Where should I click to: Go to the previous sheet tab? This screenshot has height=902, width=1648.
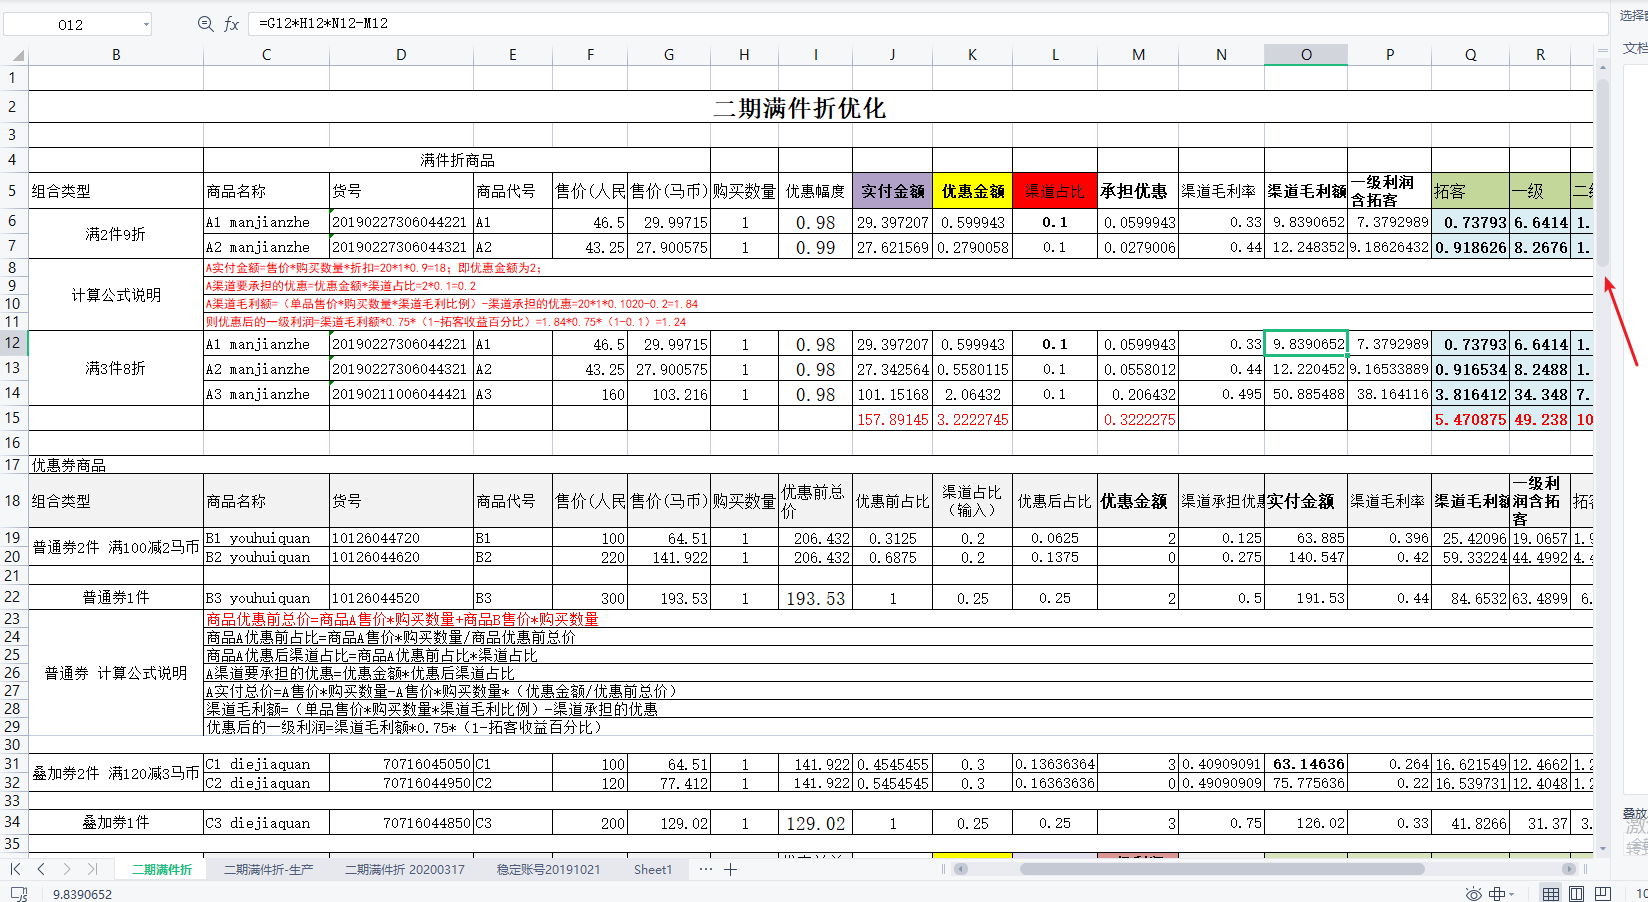pyautogui.click(x=41, y=869)
